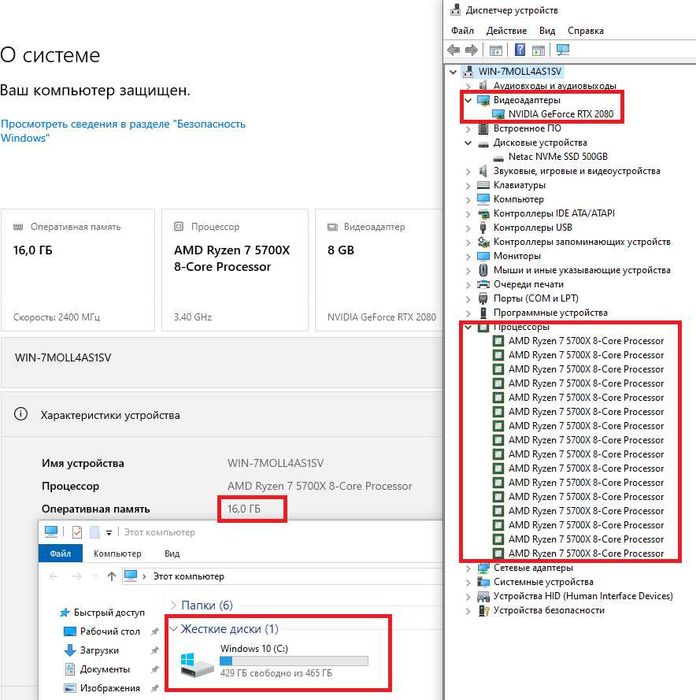The width and height of the screenshot is (696, 700).
Task: Click the Контроллеры USB plug icon
Action: coord(483,227)
